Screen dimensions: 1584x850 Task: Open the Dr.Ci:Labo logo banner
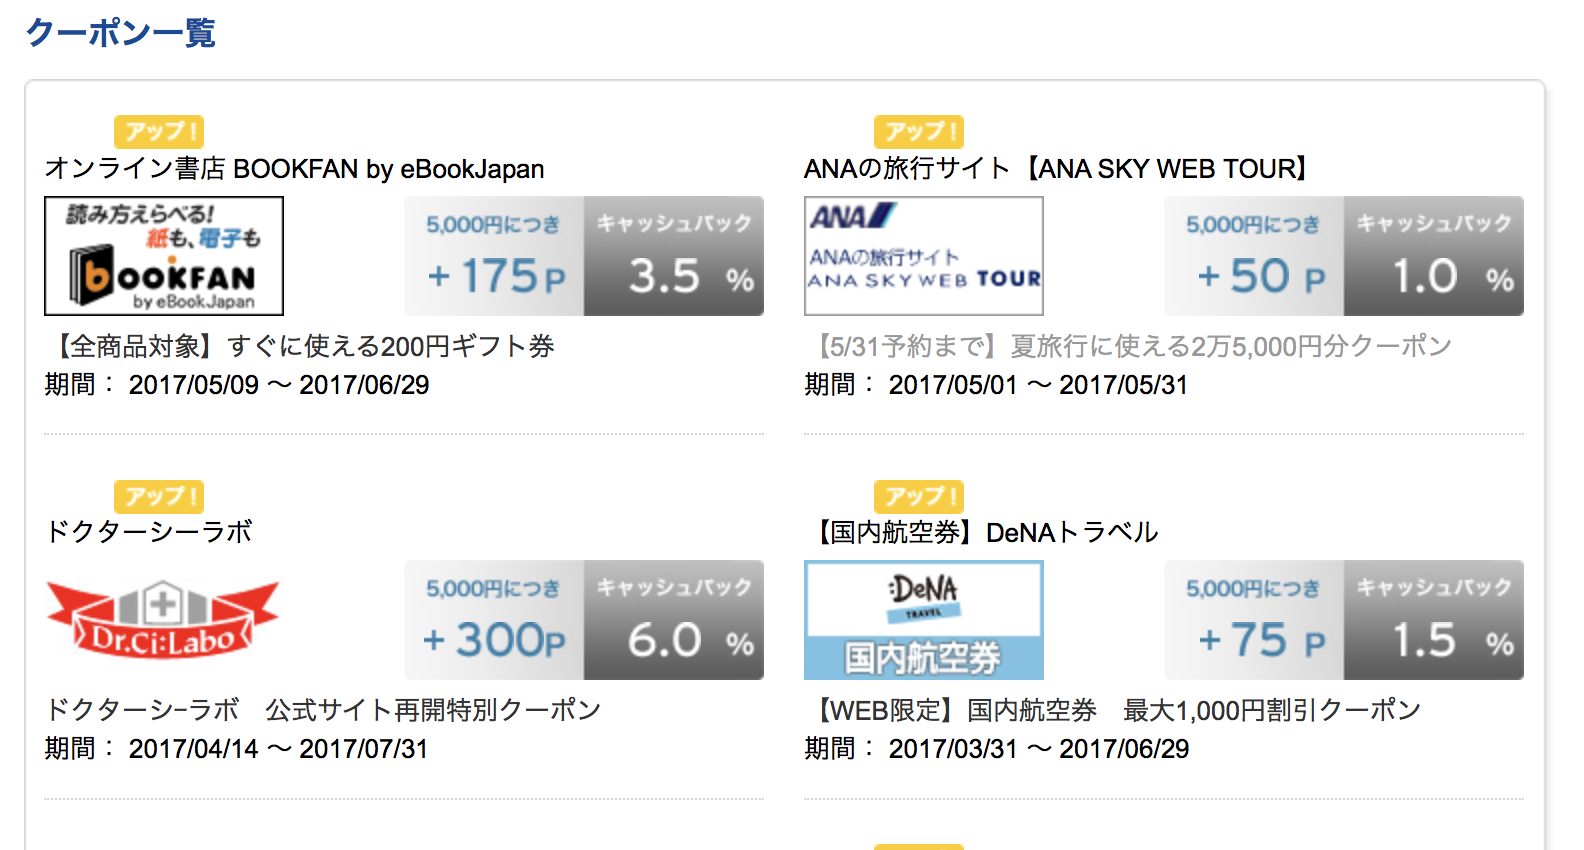coord(164,620)
